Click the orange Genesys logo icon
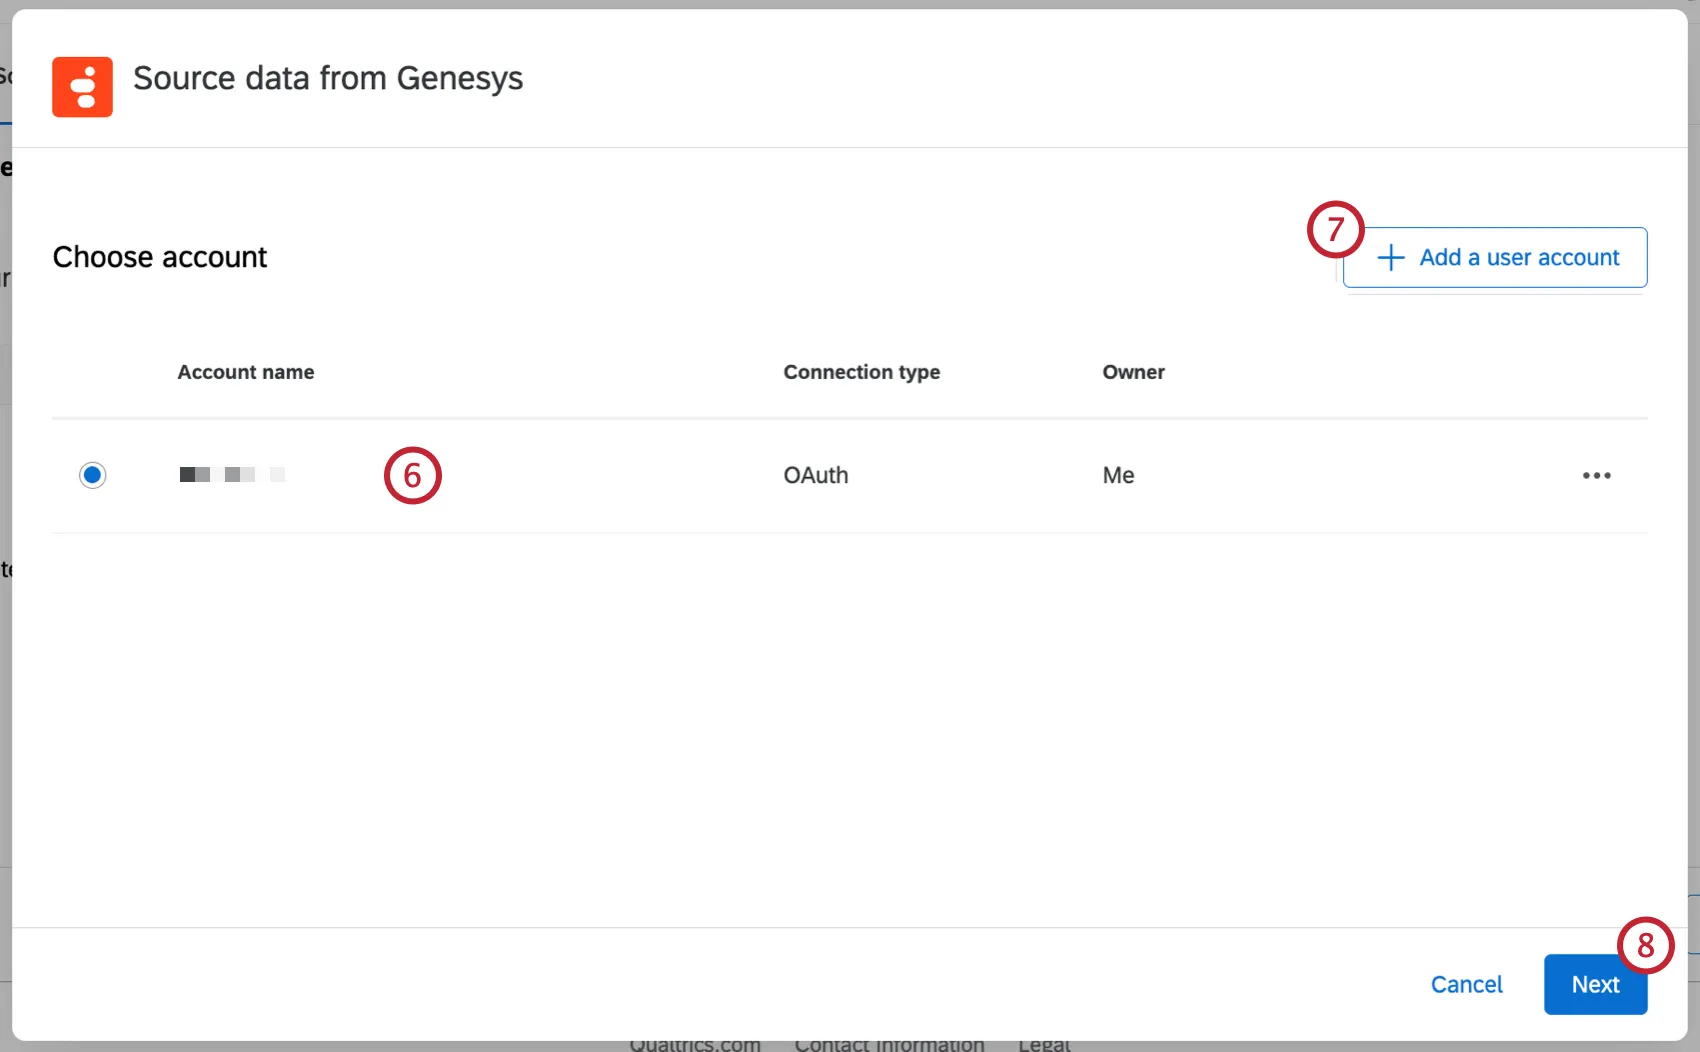The image size is (1700, 1052). point(83,87)
